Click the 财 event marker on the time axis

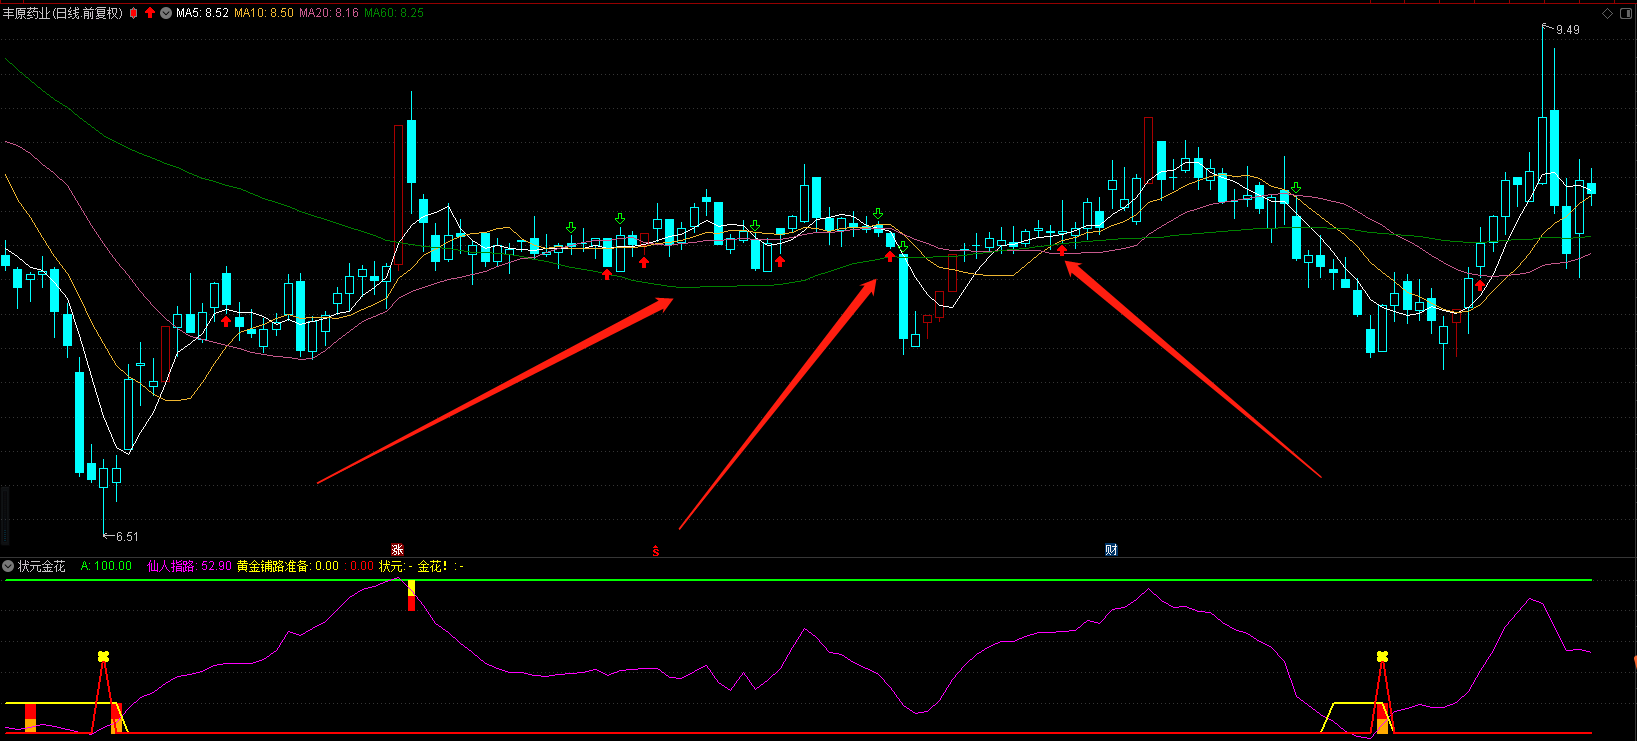coord(1111,550)
